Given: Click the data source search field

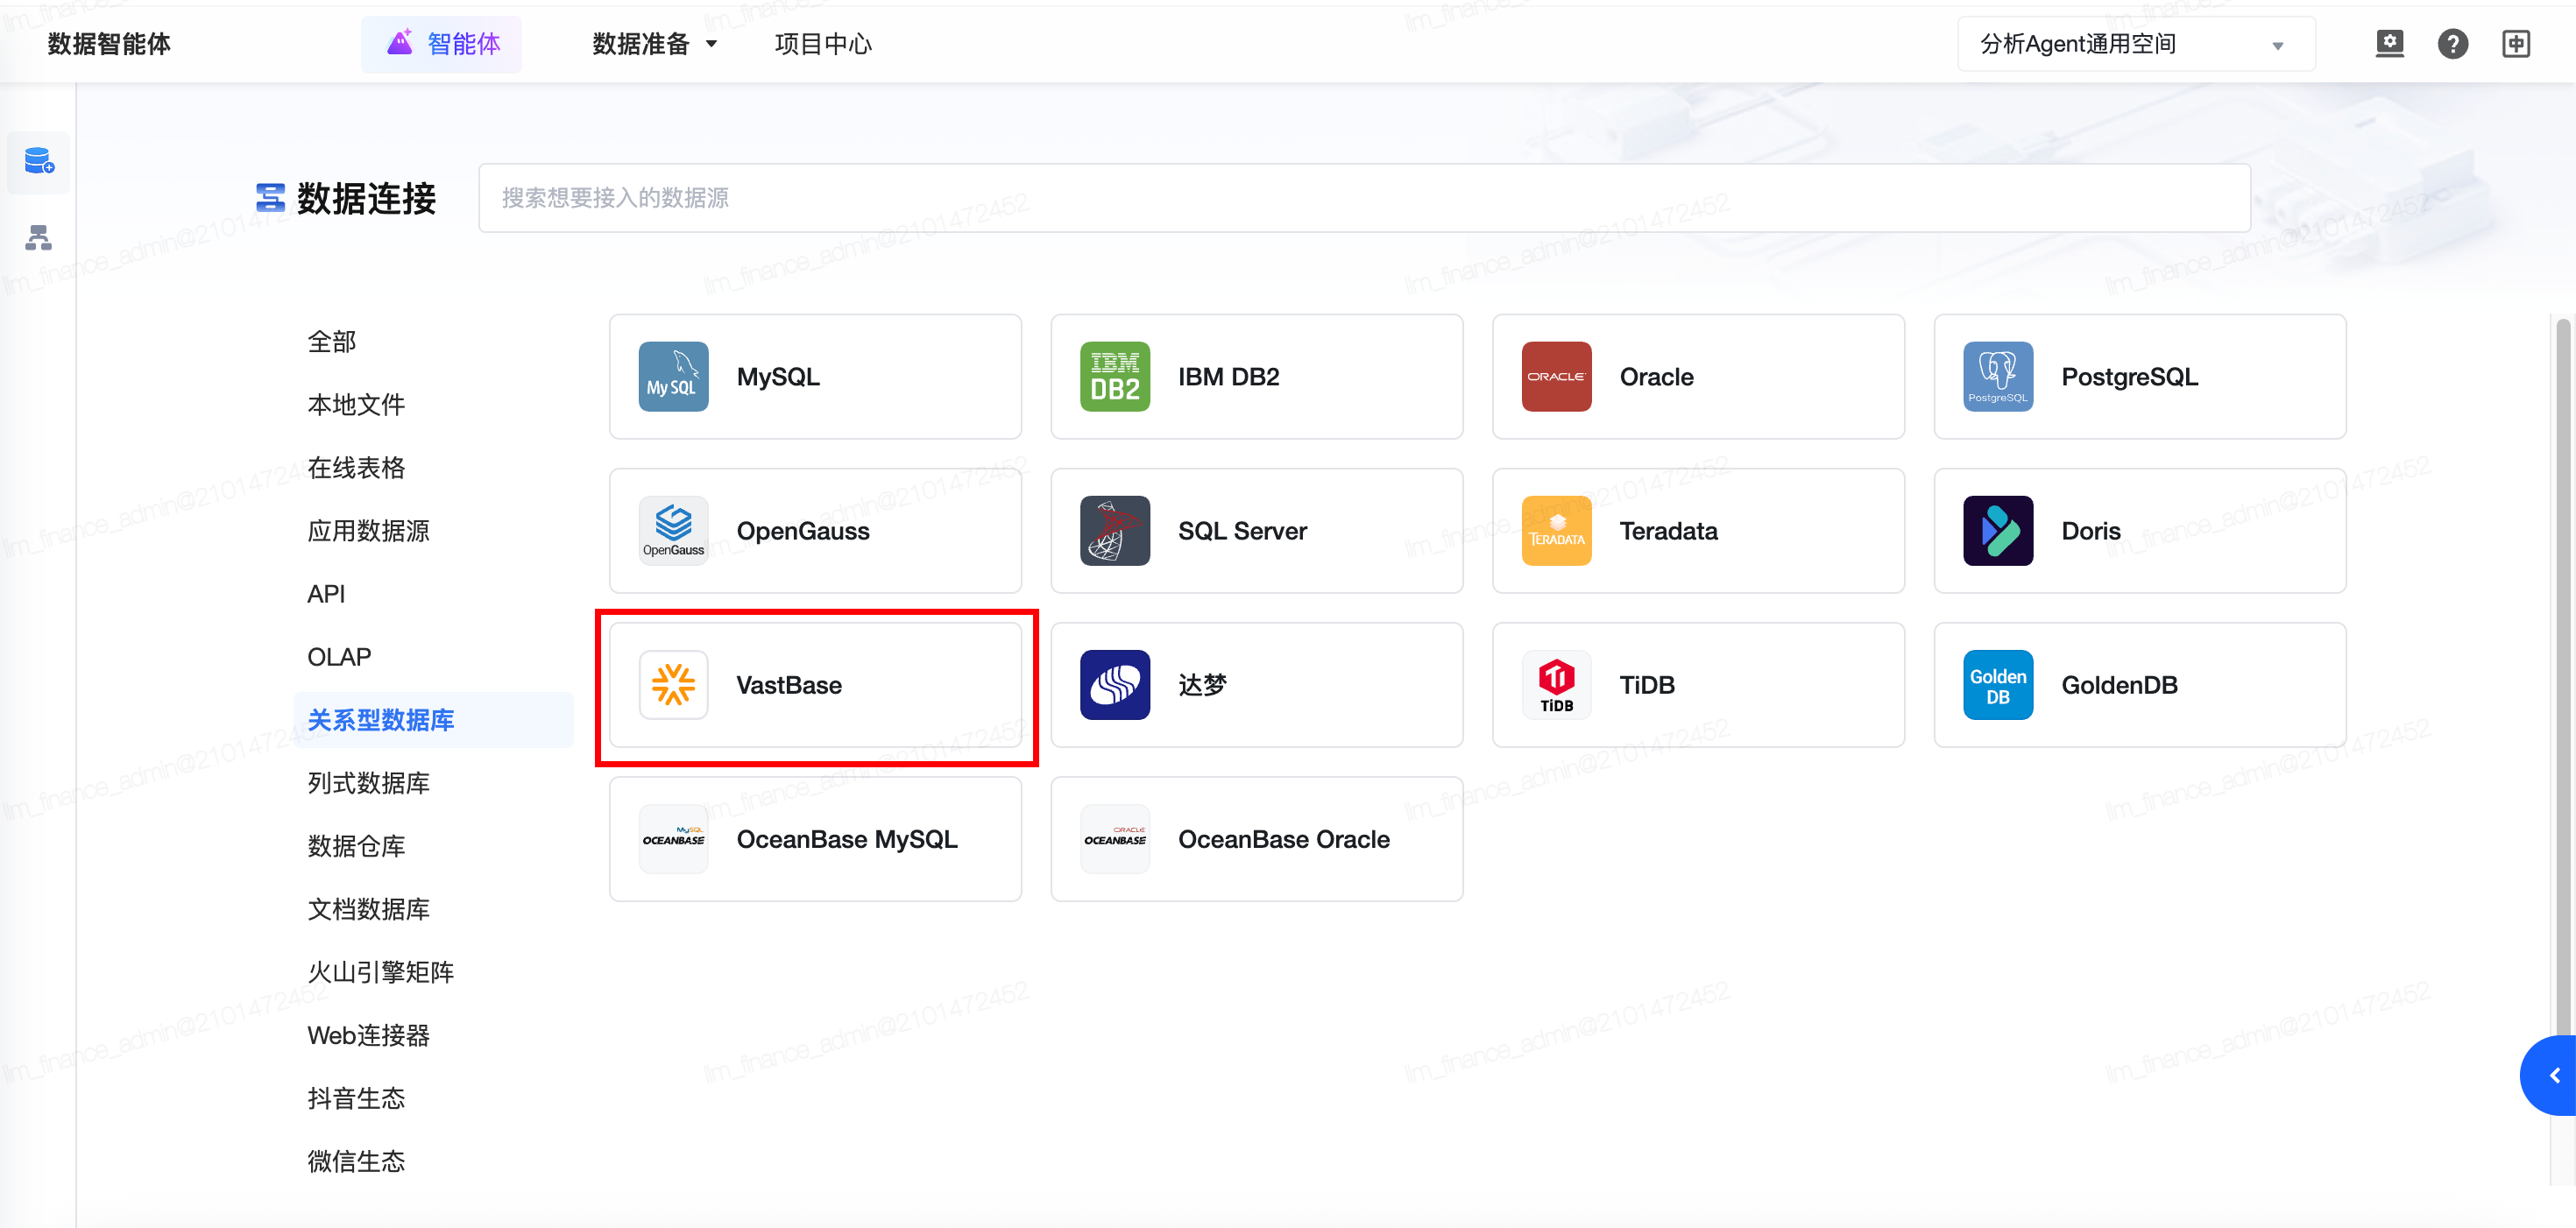Looking at the screenshot, I should click(x=1364, y=198).
